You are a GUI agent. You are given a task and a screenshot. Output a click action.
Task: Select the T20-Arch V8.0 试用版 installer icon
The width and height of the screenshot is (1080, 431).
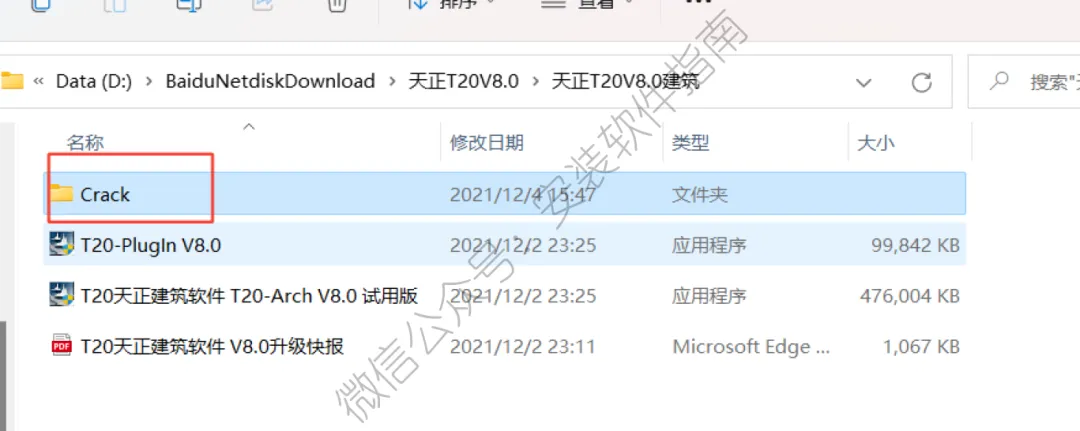point(62,295)
